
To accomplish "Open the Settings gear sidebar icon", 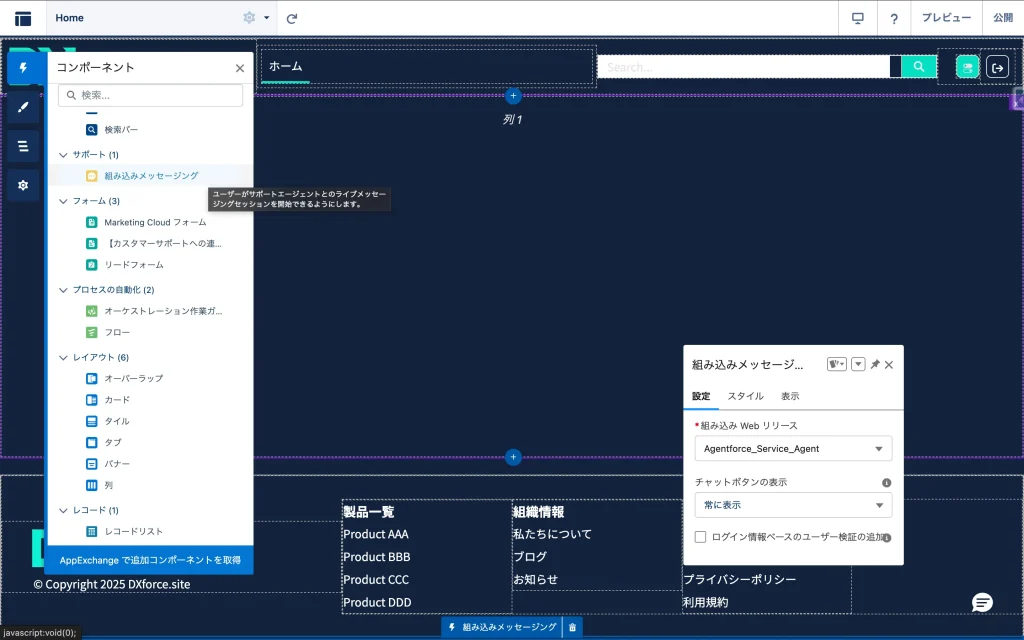I will coord(23,185).
